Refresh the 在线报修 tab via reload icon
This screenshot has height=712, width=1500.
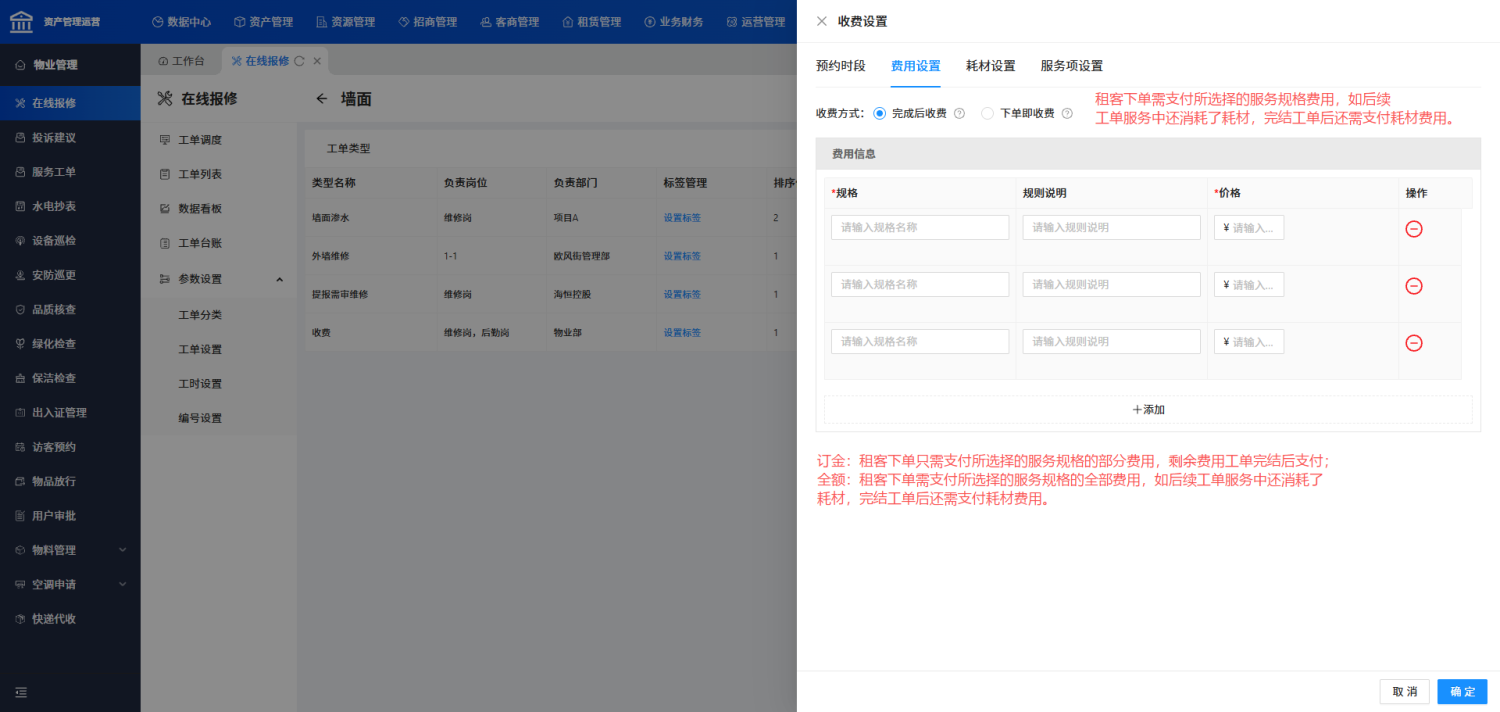click(299, 61)
